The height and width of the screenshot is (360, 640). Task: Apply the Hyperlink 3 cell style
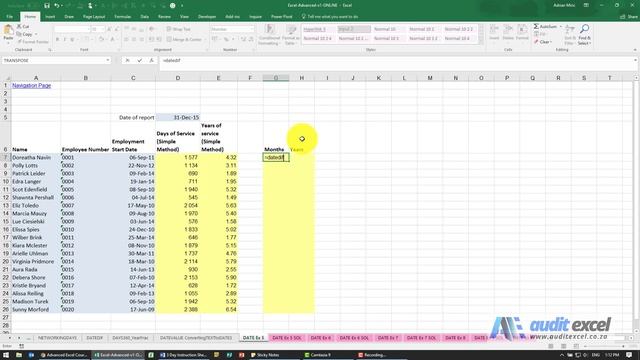point(318,29)
